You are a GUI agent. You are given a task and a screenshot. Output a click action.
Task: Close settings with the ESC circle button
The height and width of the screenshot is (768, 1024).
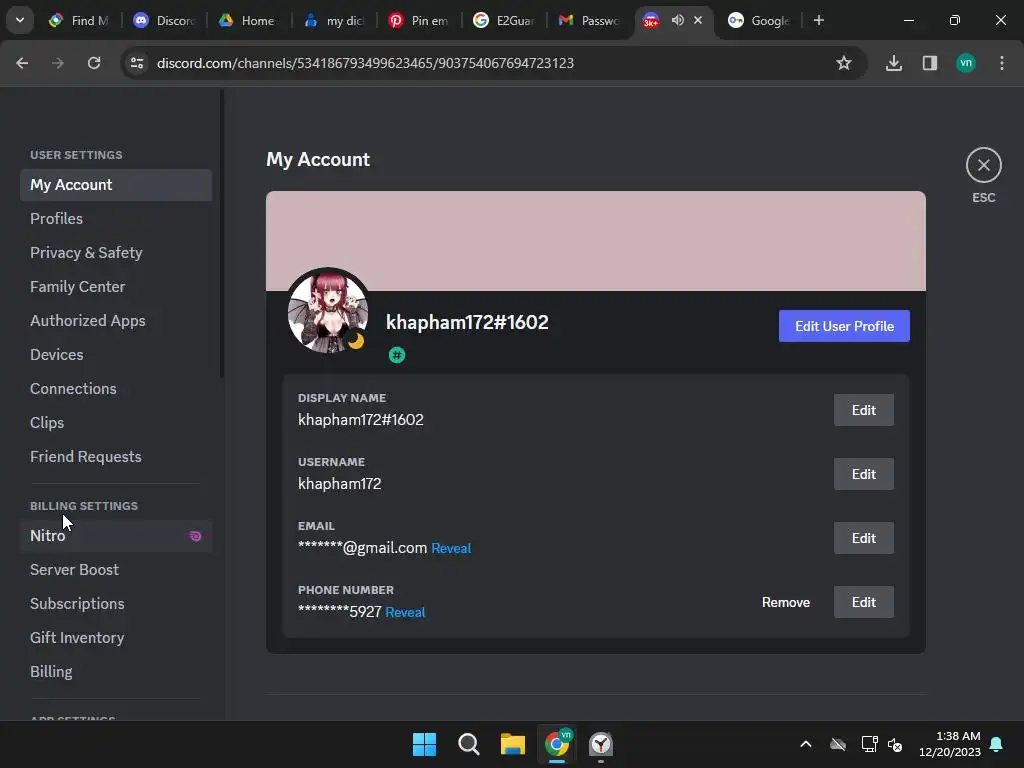[x=984, y=165]
